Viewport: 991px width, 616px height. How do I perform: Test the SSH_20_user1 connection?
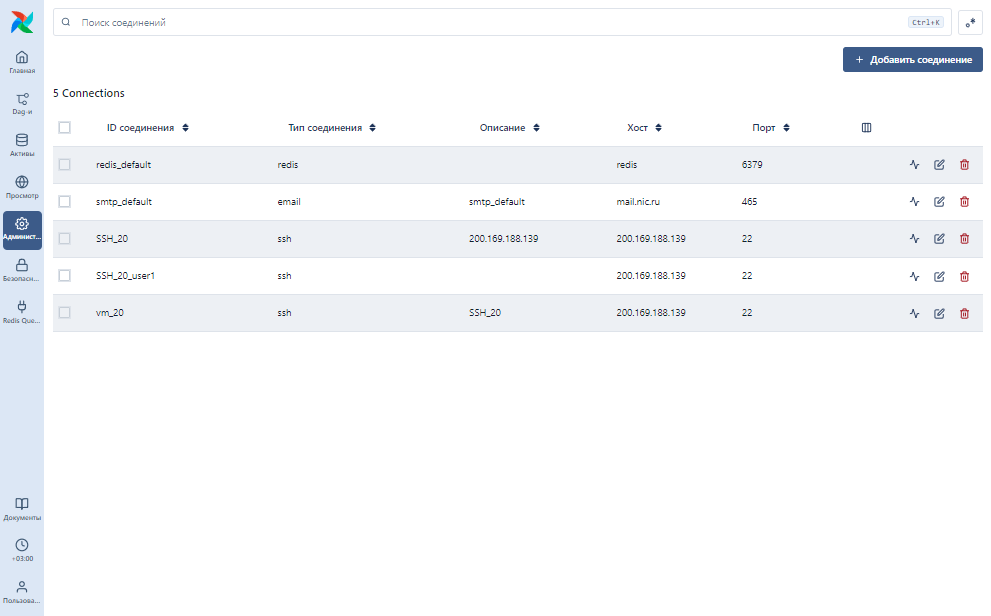click(914, 276)
